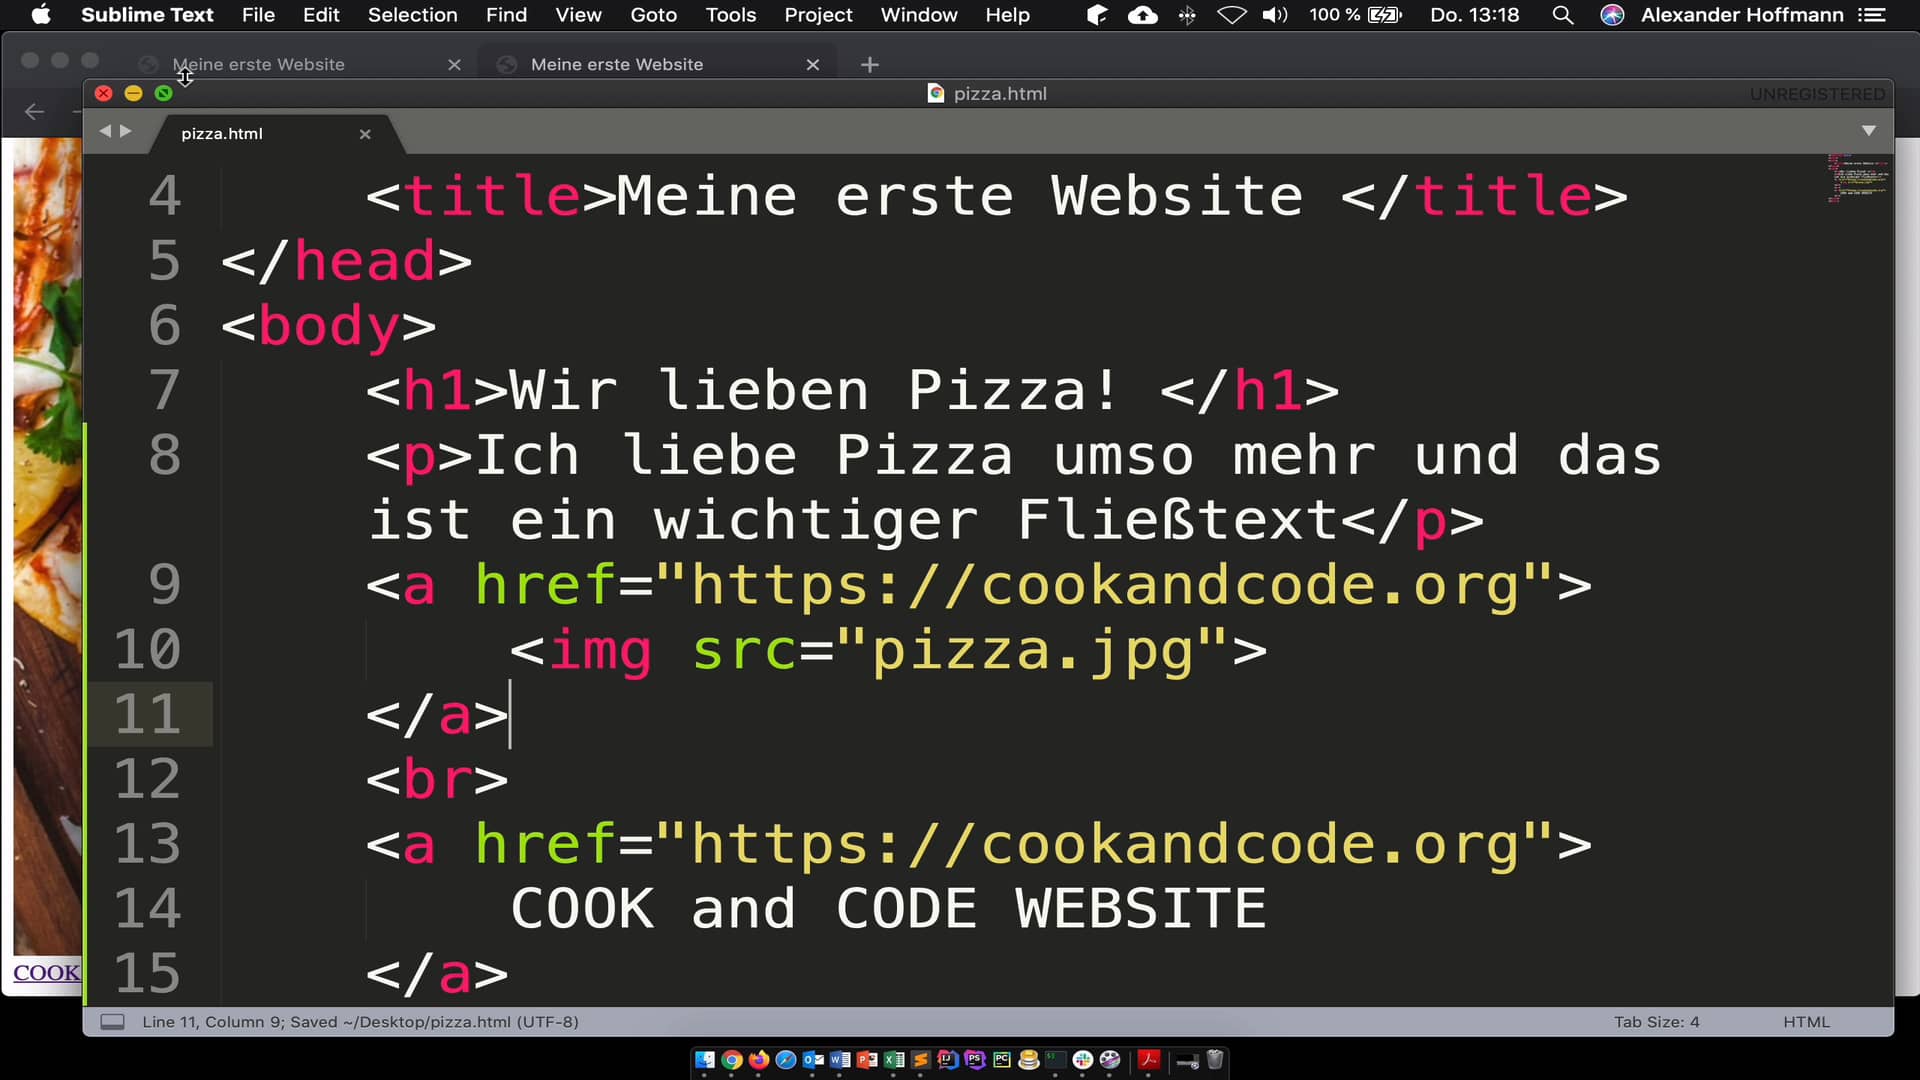Switch to the second Meine erste Website browser tab
1920x1080 pixels.
point(616,64)
